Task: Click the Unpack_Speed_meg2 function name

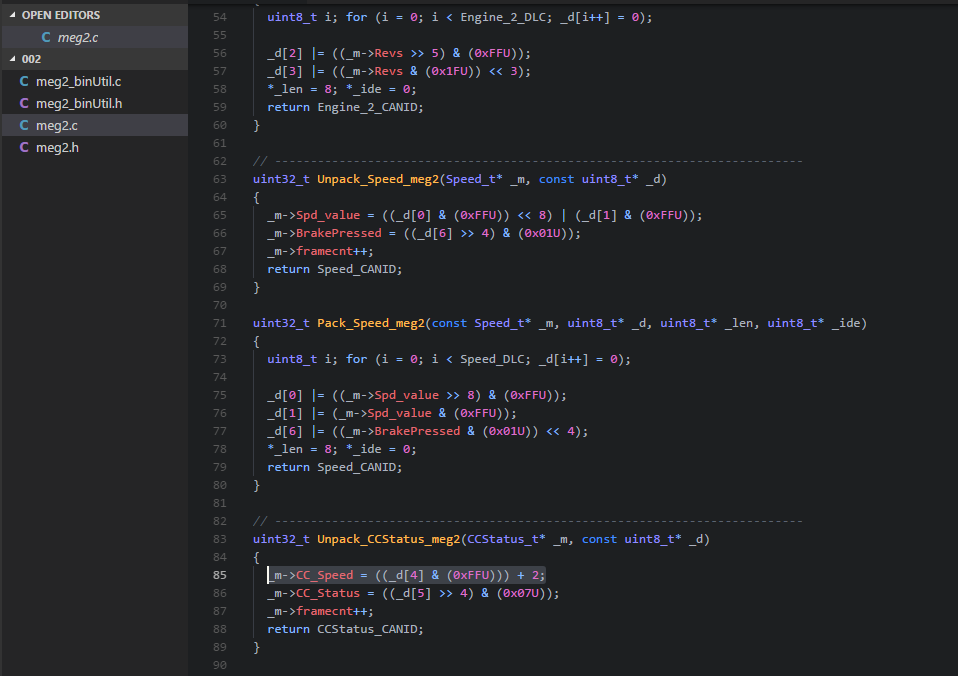Action: 378,179
